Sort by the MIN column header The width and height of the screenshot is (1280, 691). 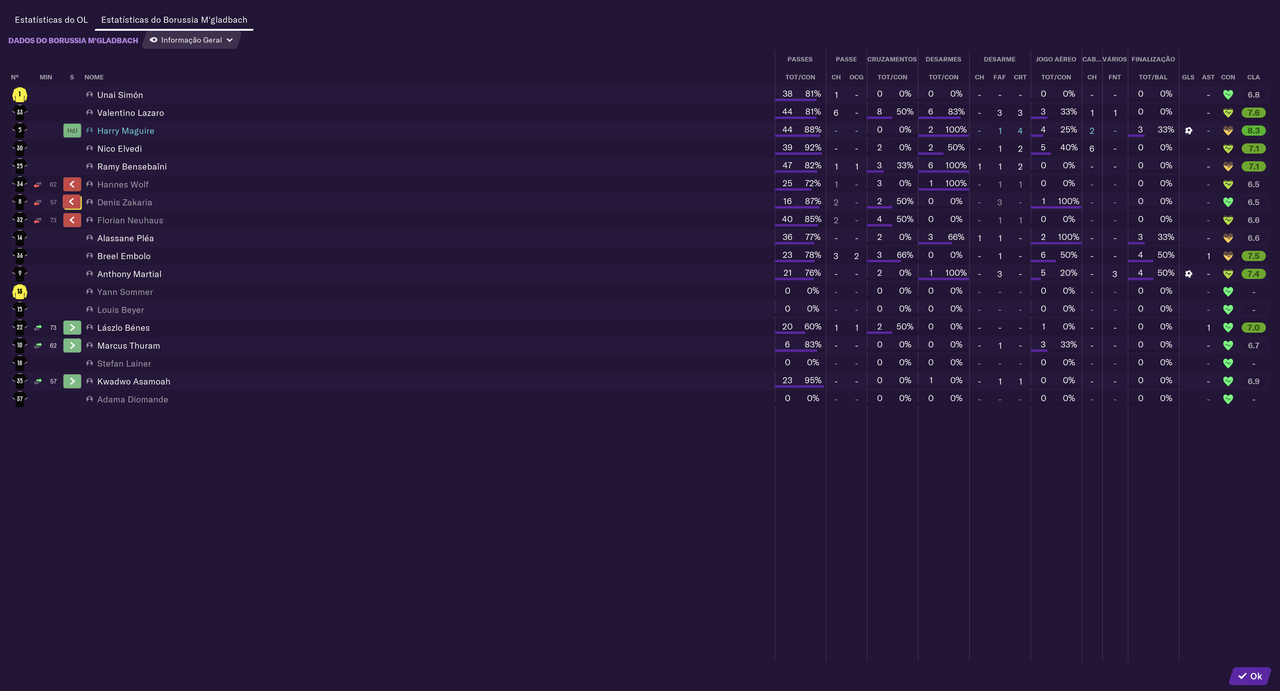click(46, 77)
